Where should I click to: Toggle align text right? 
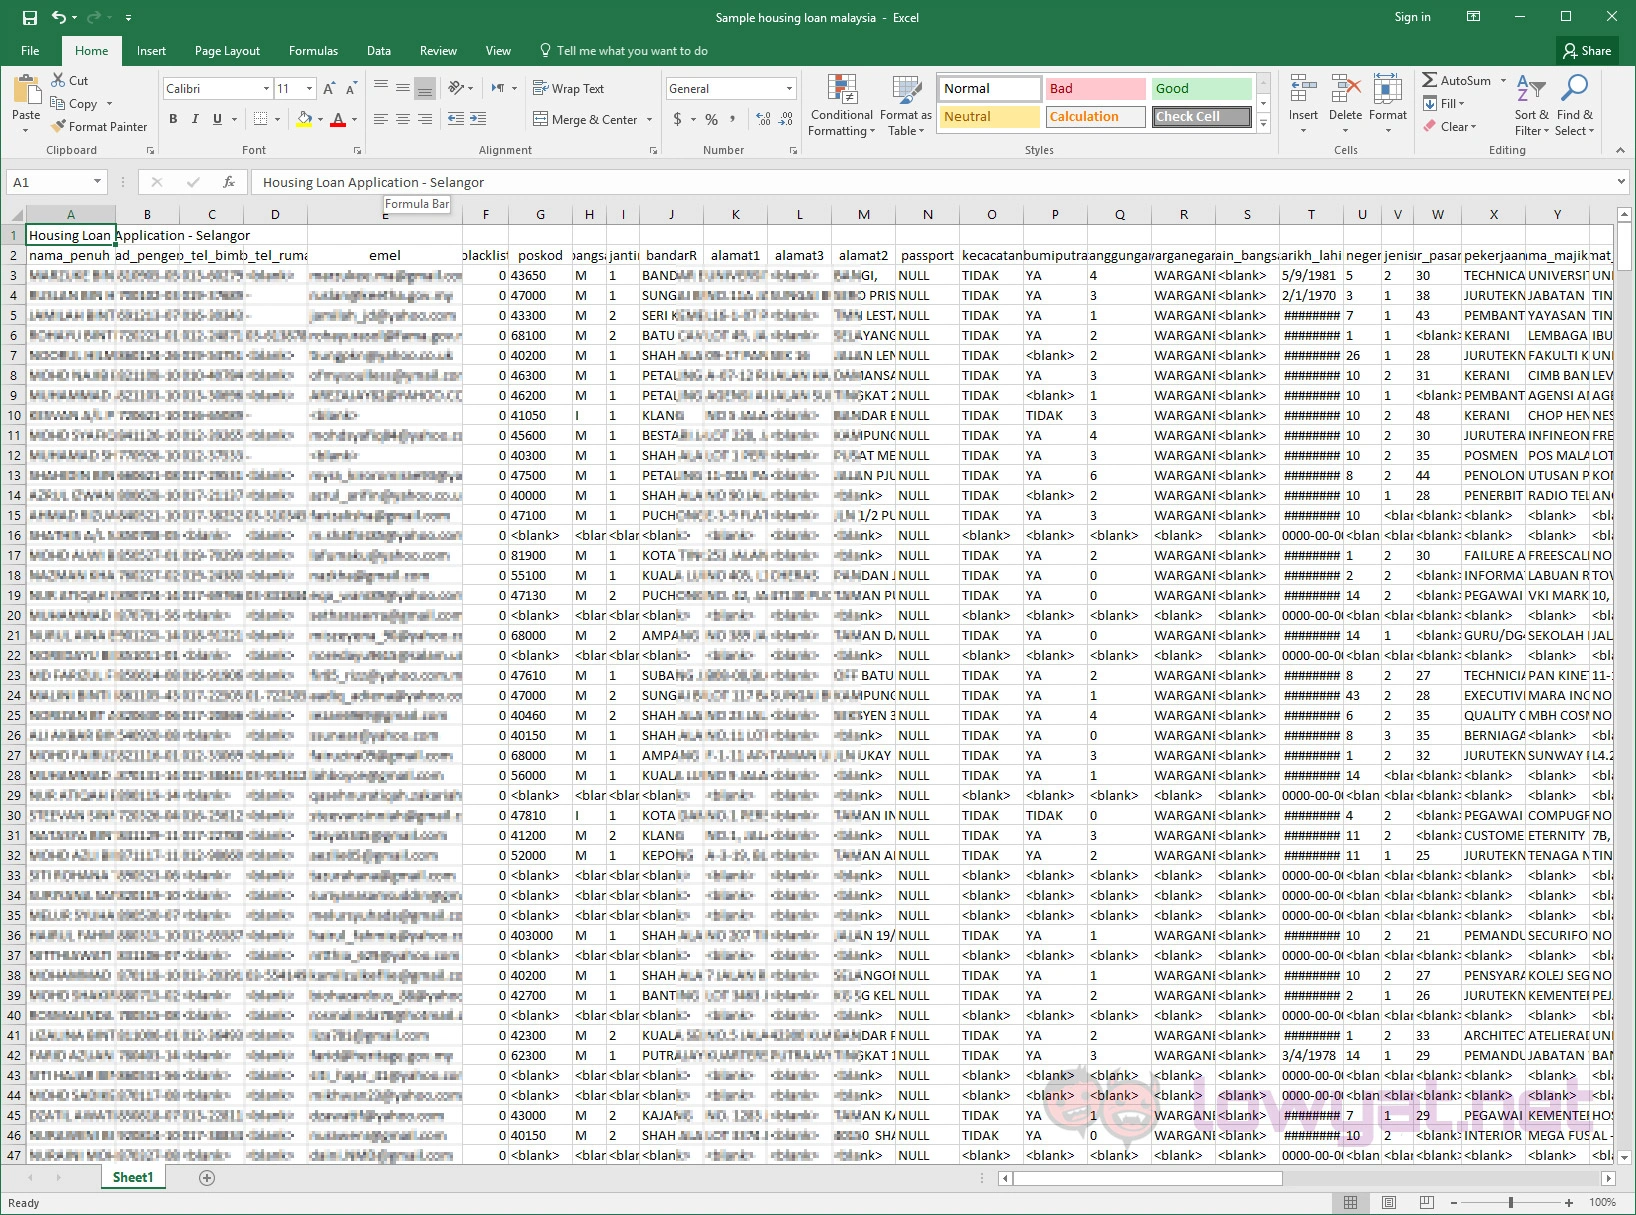pos(425,119)
